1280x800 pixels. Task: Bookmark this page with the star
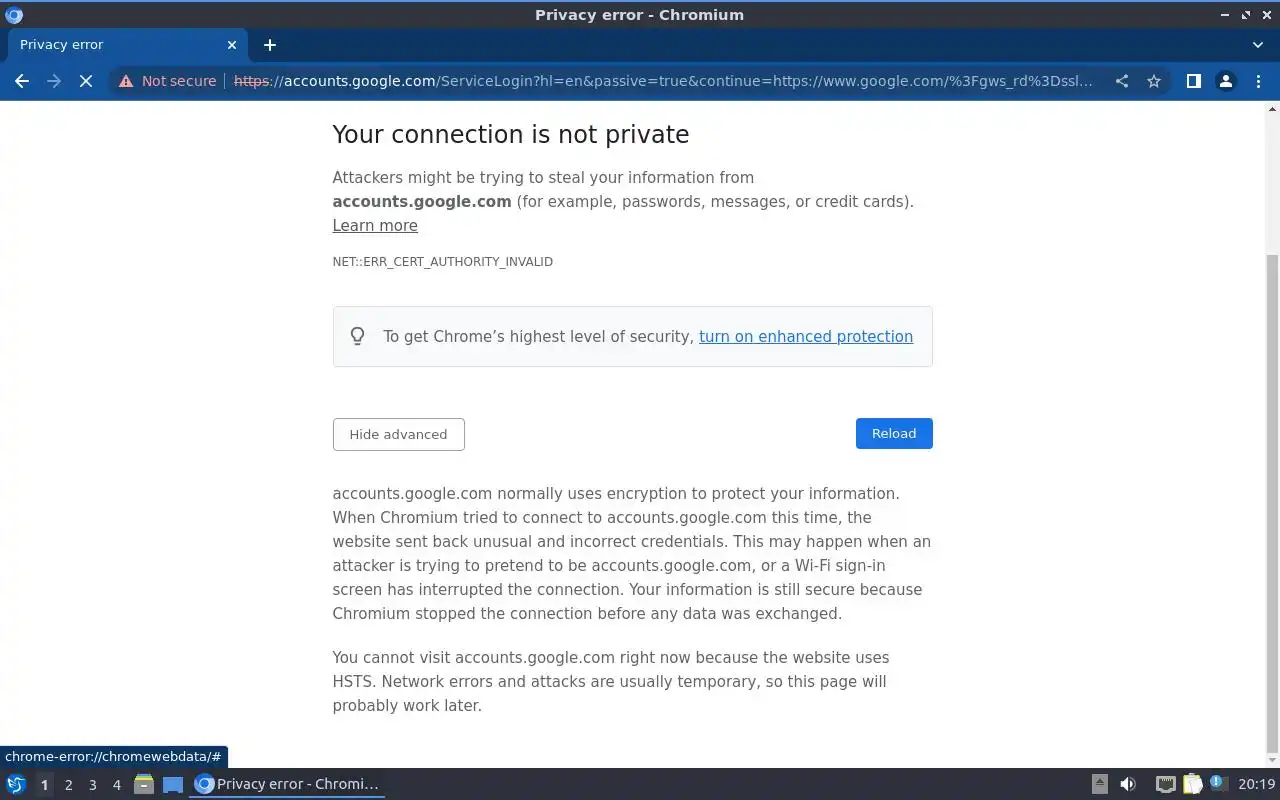point(1154,81)
